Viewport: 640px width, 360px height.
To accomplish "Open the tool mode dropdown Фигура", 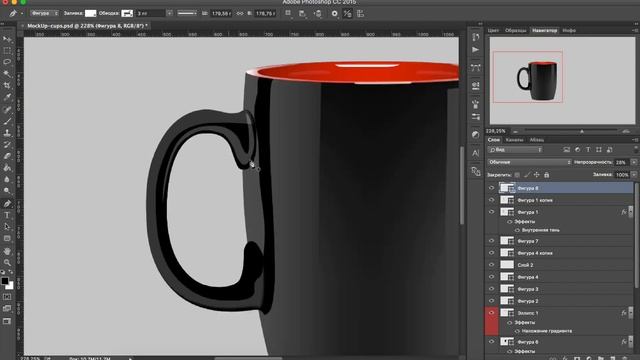I will (44, 13).
